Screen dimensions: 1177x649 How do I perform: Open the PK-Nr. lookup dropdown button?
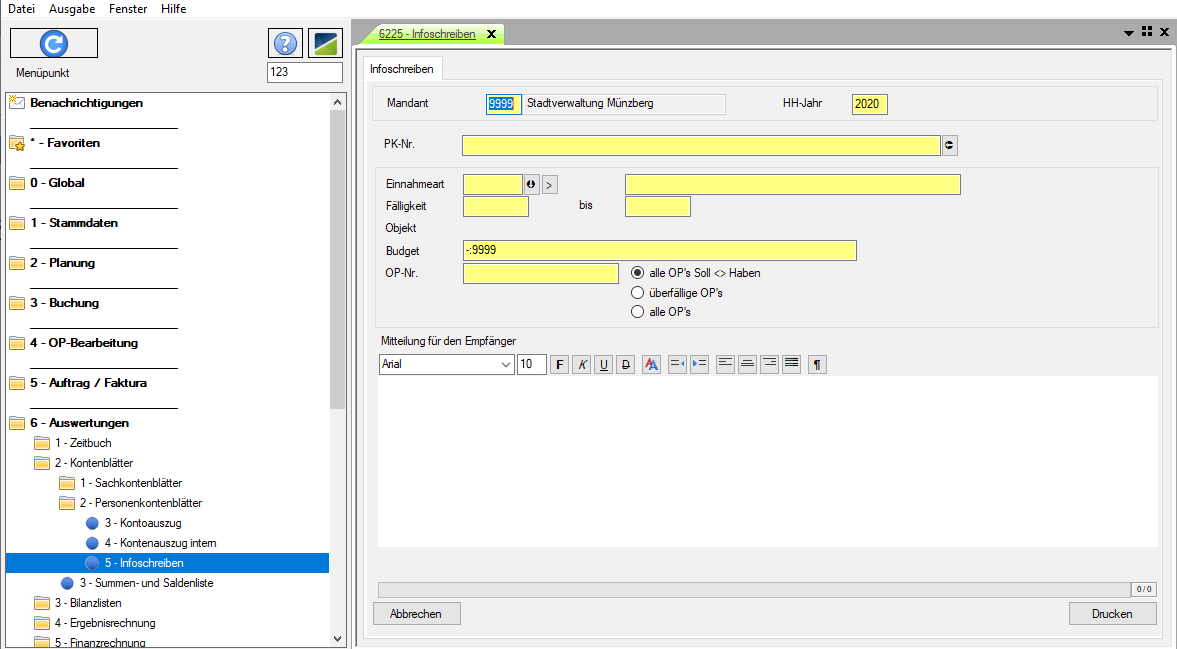click(x=949, y=146)
